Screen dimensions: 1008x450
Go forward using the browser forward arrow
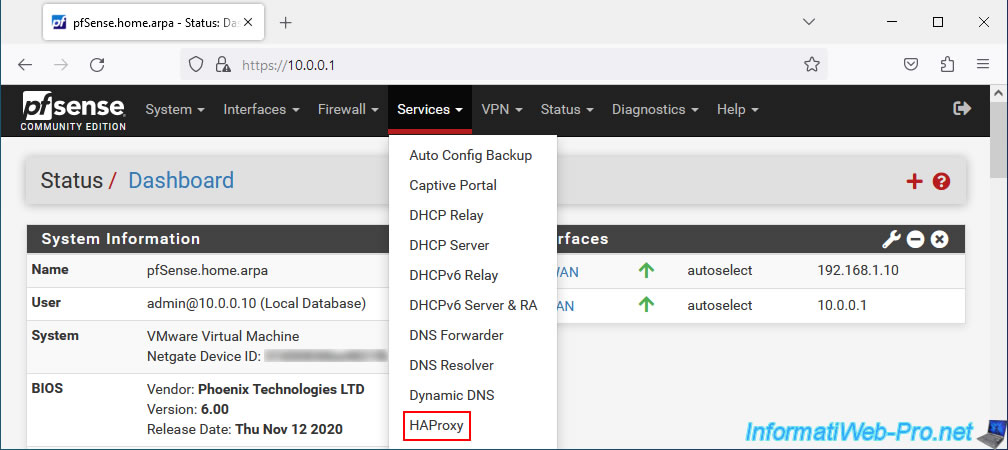point(60,64)
